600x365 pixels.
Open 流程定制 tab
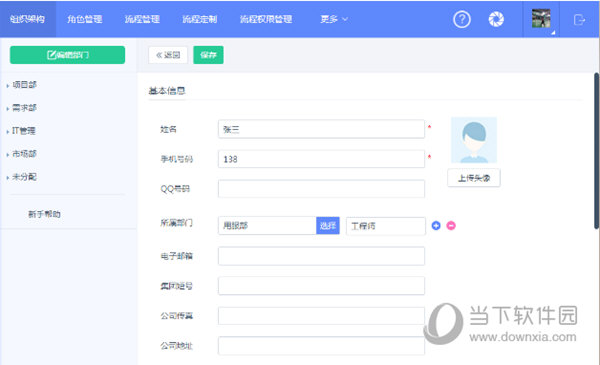tap(199, 19)
